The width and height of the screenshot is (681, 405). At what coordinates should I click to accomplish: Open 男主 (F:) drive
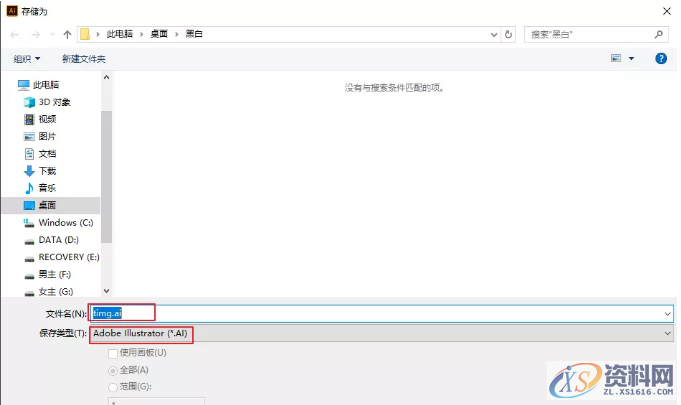(x=48, y=274)
